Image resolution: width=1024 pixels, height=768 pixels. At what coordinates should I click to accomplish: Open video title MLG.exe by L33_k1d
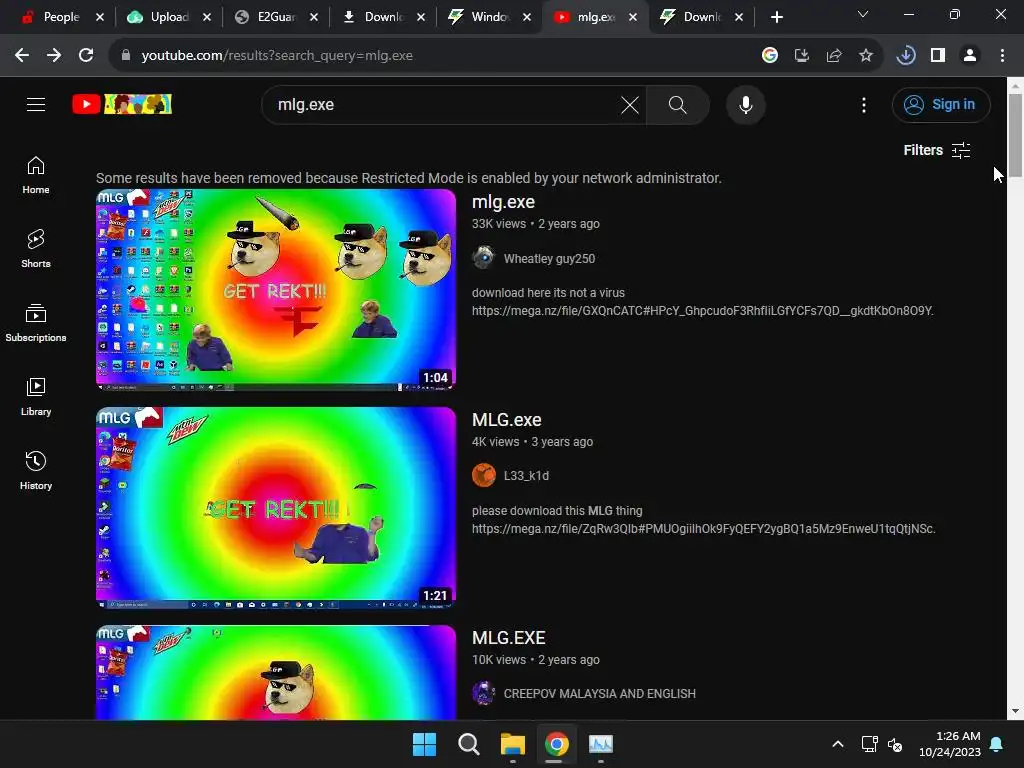pos(506,420)
